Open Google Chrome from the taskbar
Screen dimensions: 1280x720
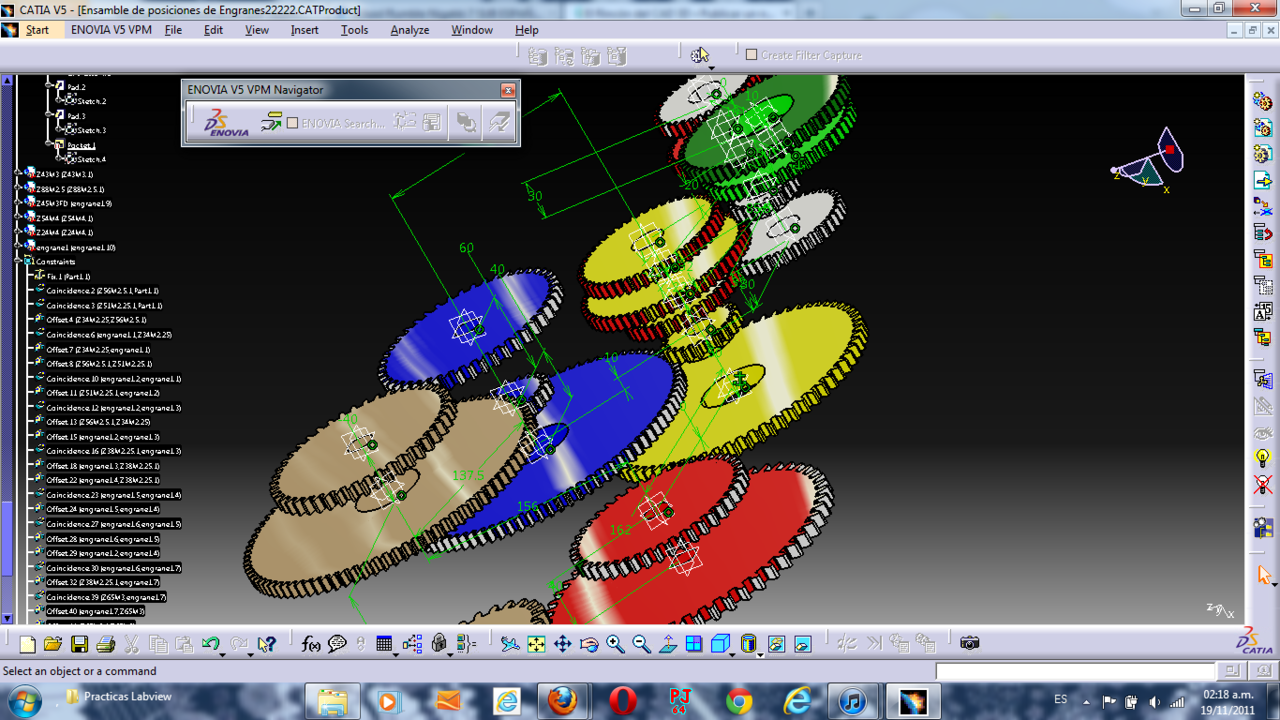pos(739,702)
